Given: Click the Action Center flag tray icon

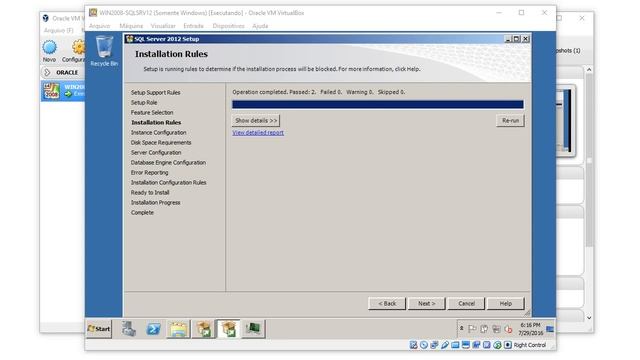Looking at the screenshot, I should 472,329.
